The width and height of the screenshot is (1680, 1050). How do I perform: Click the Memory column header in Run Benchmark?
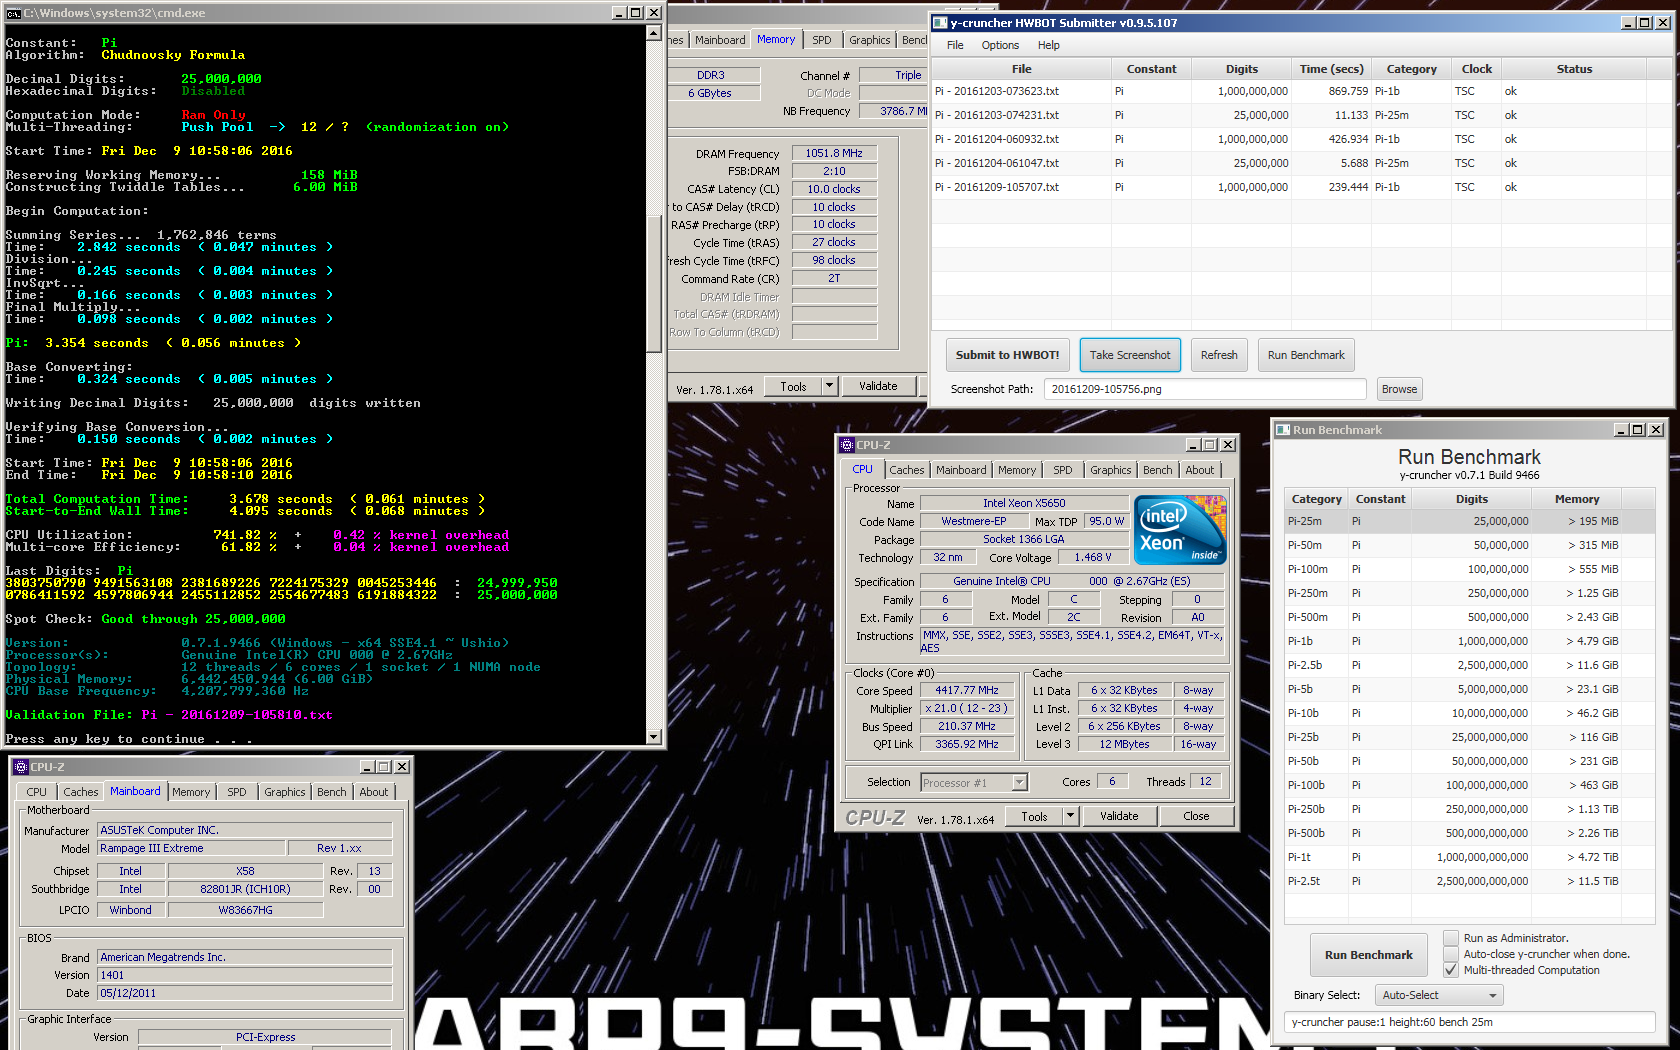1577,499
